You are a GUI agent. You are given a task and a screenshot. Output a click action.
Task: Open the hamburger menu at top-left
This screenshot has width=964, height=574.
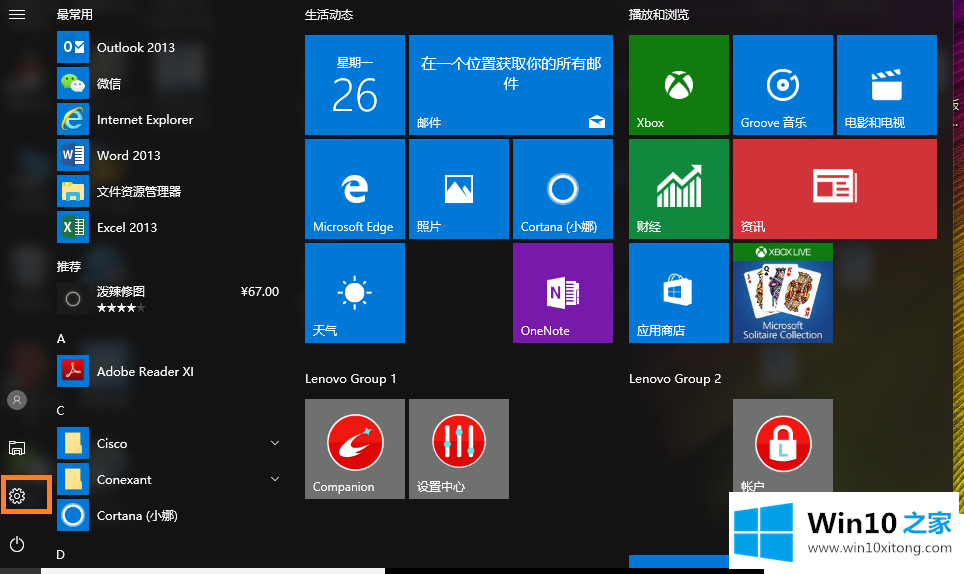click(17, 14)
